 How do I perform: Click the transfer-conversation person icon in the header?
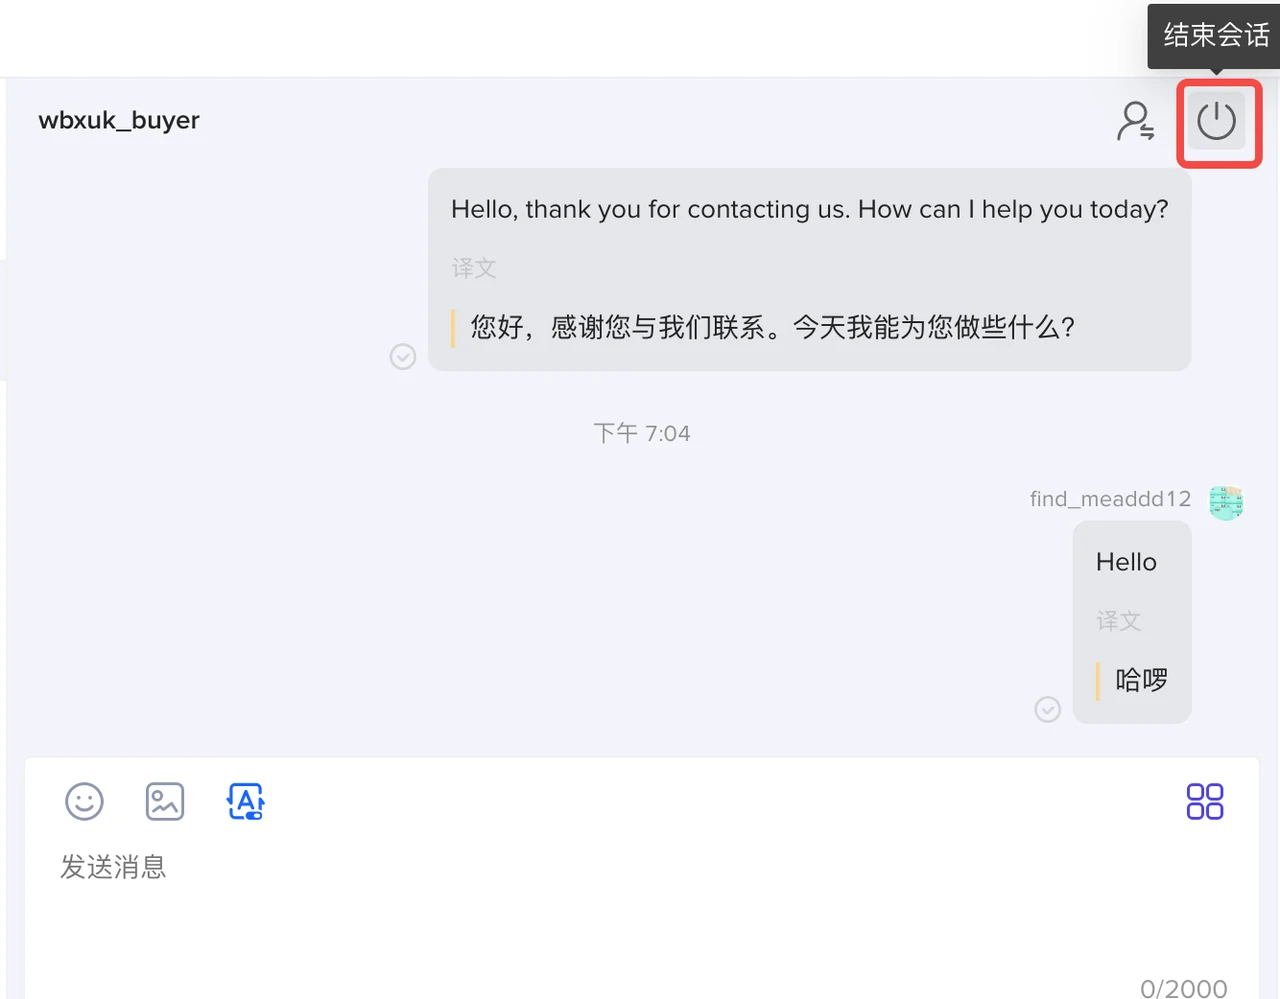[x=1136, y=119]
